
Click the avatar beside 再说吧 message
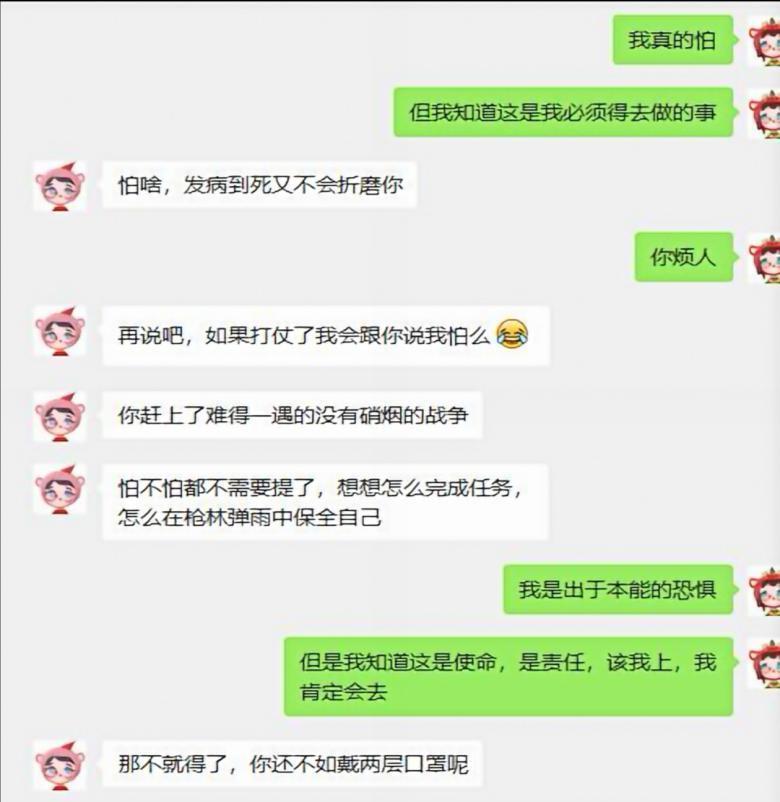tap(60, 331)
